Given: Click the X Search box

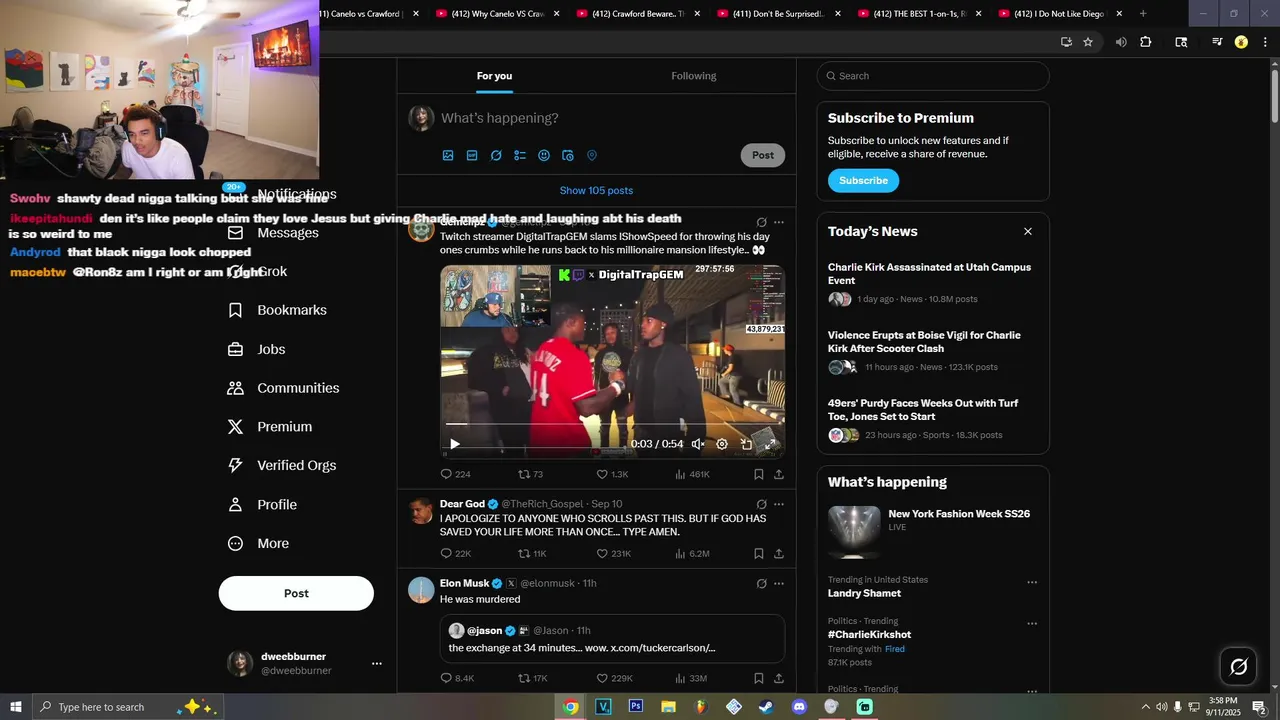Looking at the screenshot, I should click(933, 76).
